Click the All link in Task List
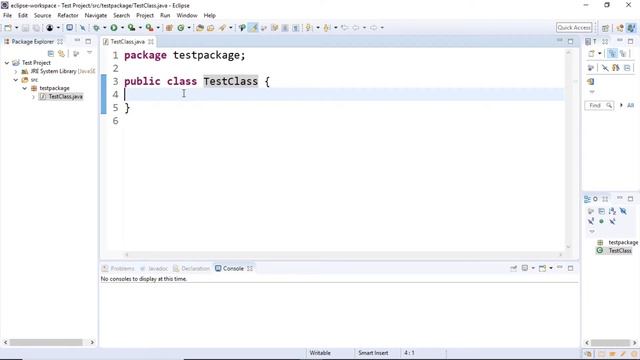Image resolution: width=640 pixels, height=360 pixels. [631, 106]
